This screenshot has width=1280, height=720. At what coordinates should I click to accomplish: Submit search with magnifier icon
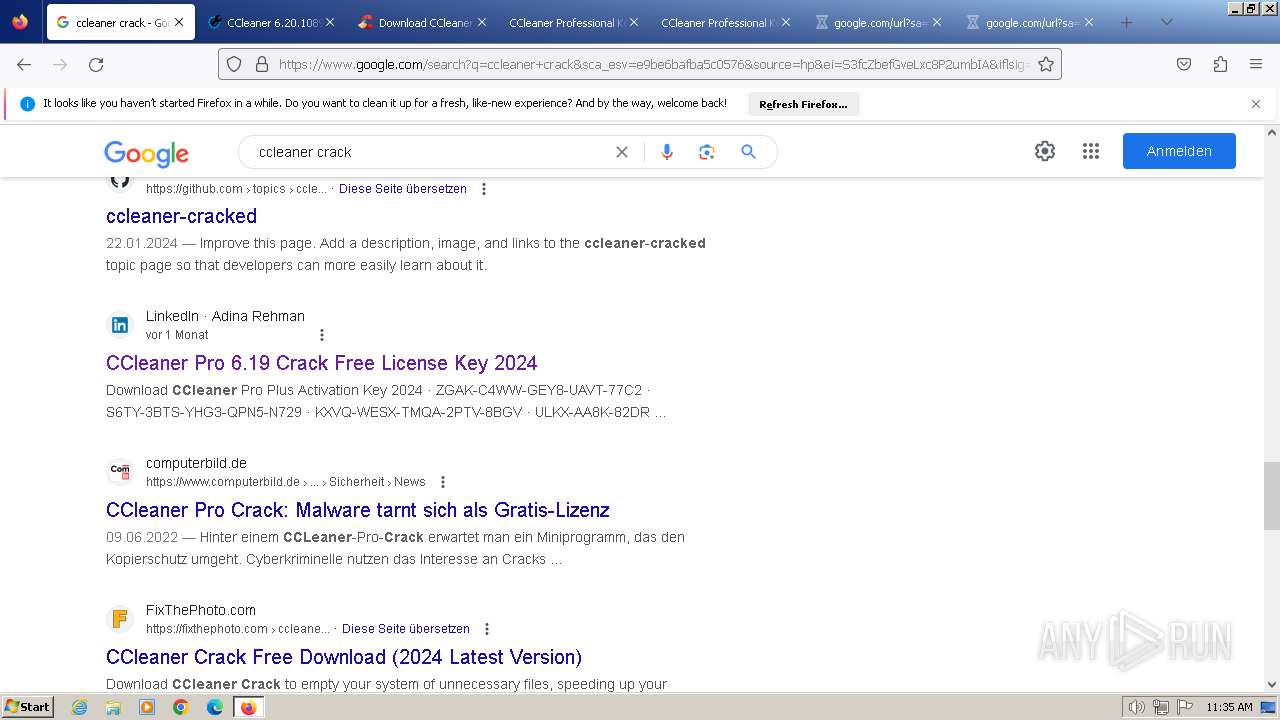[748, 152]
